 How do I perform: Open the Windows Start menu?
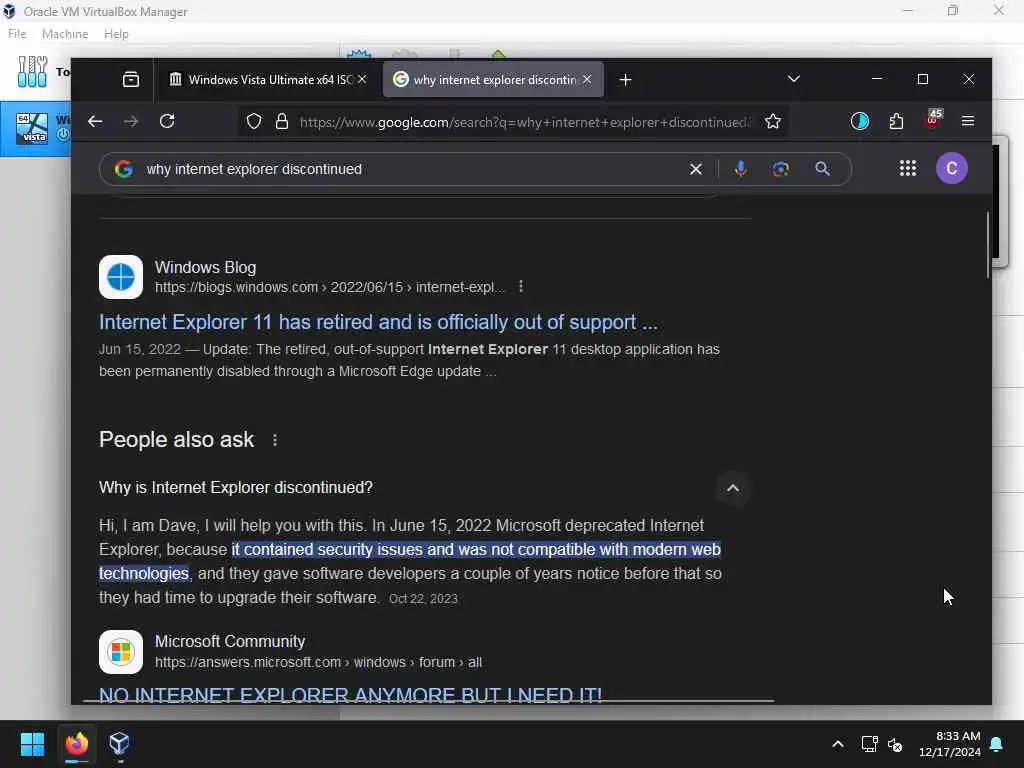[x=32, y=744]
